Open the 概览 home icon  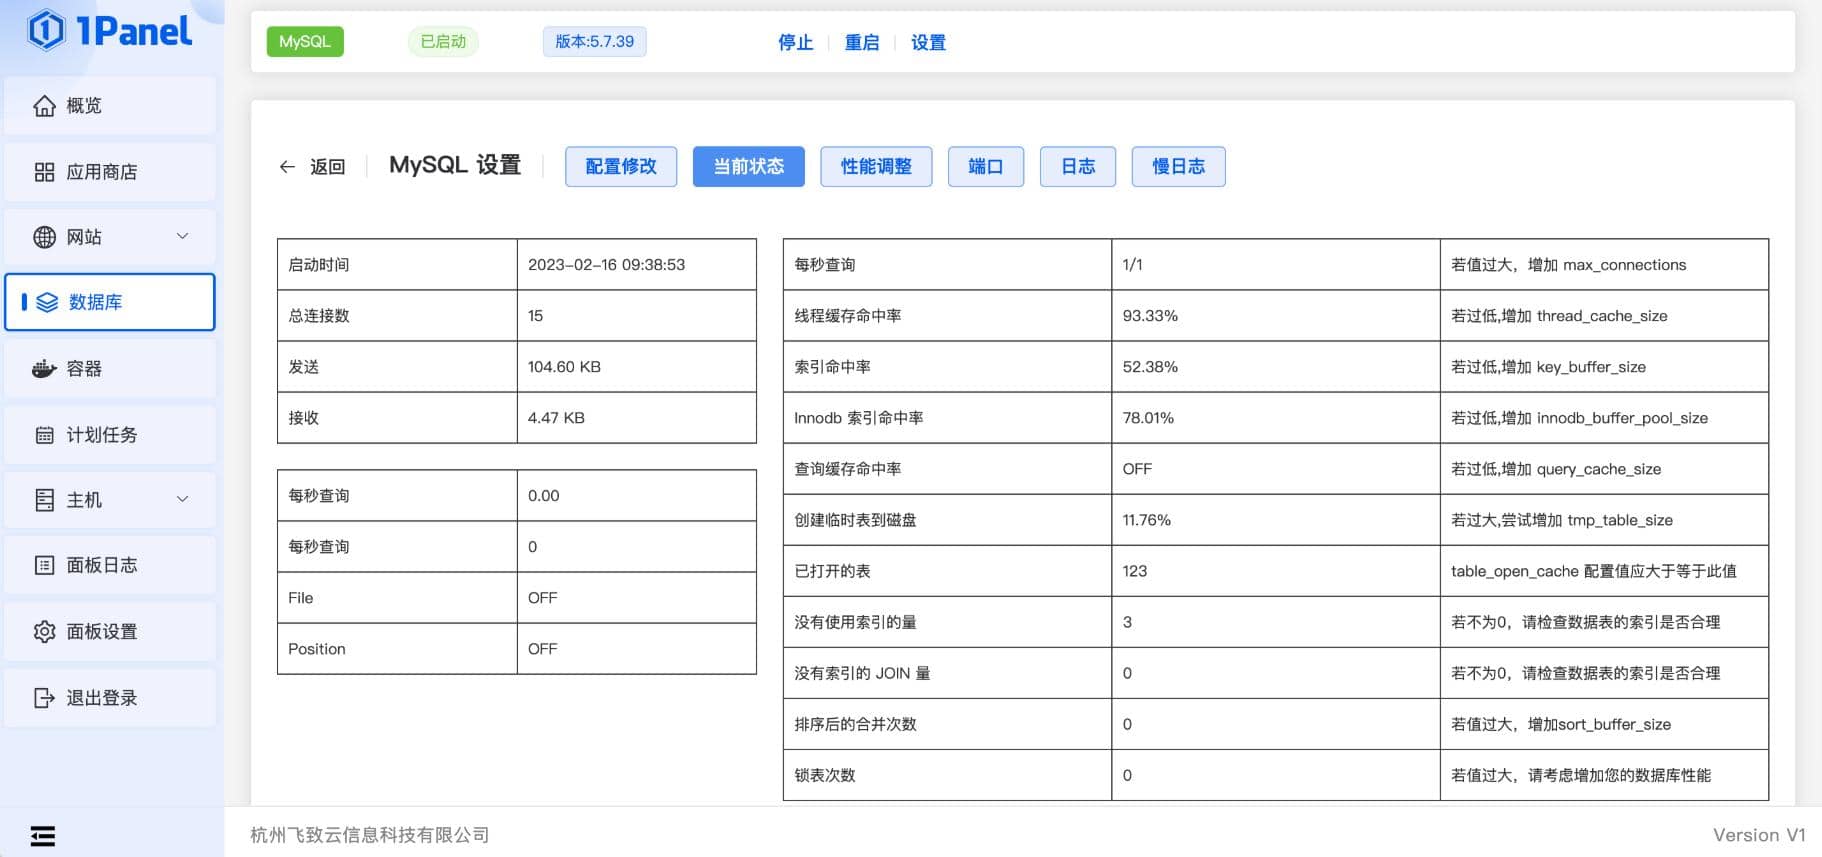[x=44, y=106]
